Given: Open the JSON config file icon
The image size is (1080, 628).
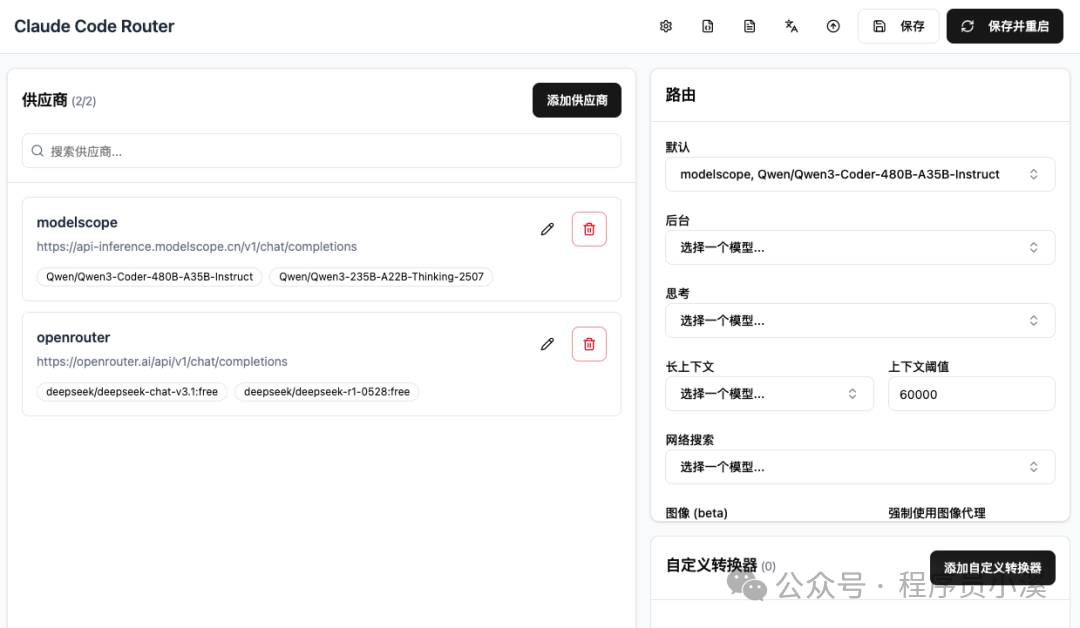Looking at the screenshot, I should [x=708, y=26].
